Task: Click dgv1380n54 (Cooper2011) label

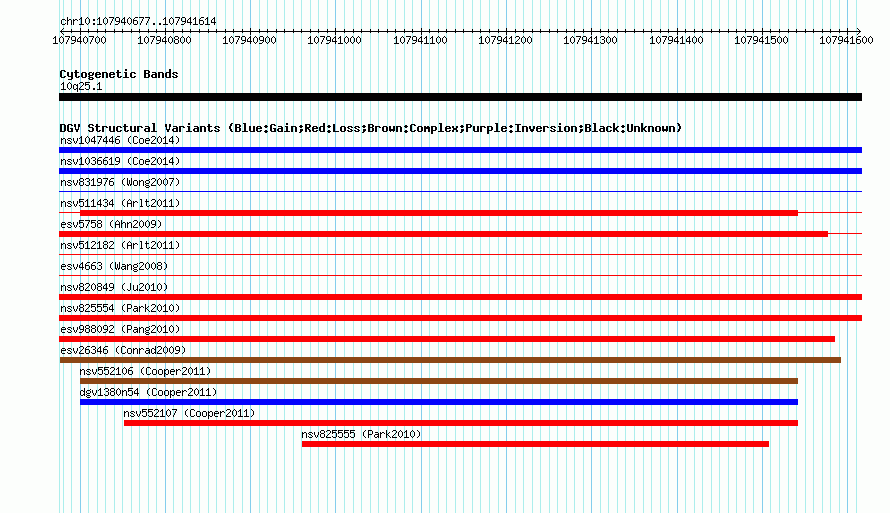Action: pos(148,392)
